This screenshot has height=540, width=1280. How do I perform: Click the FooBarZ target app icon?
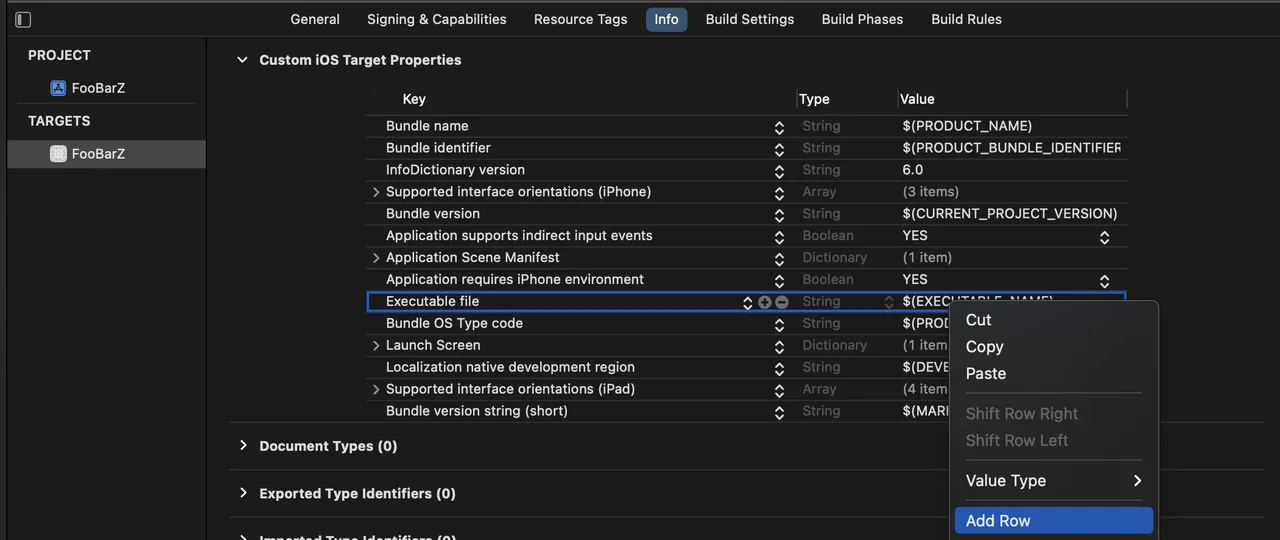[58, 154]
